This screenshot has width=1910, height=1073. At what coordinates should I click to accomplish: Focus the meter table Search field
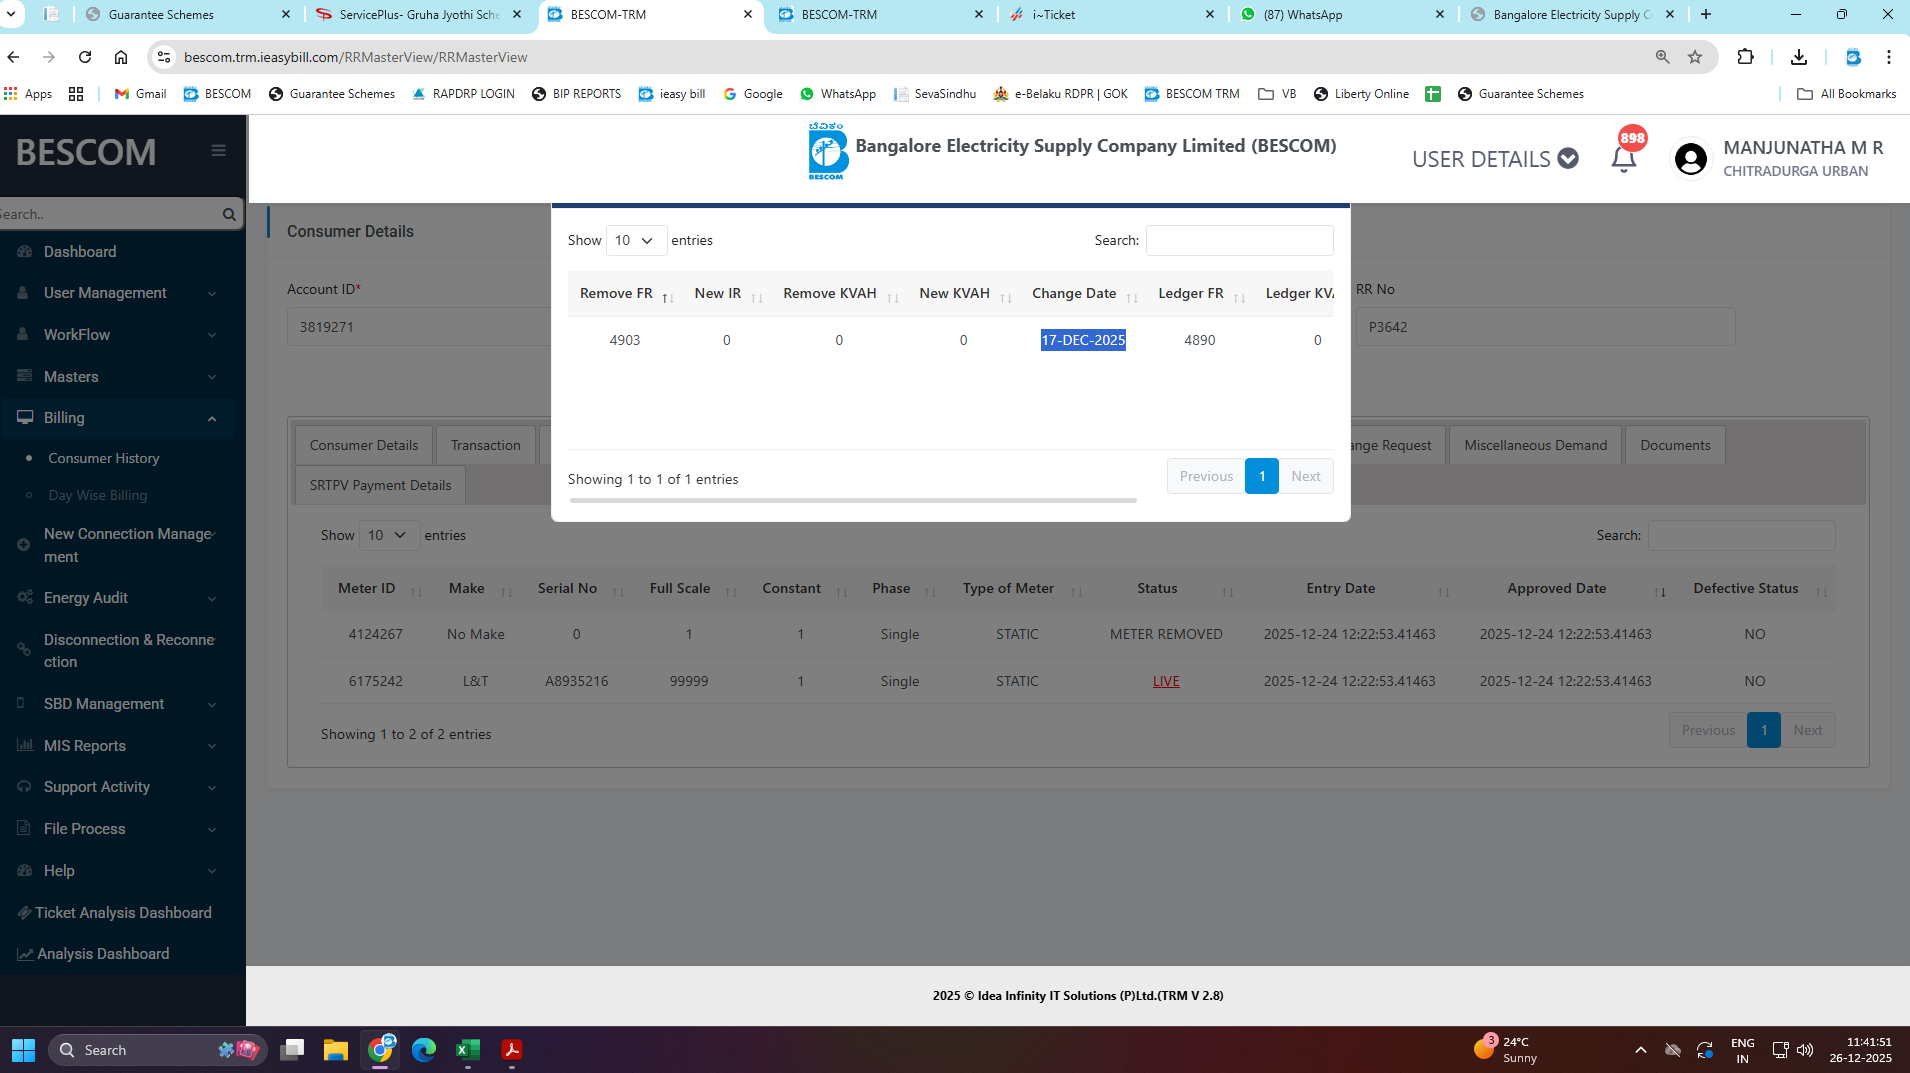pos(1742,536)
